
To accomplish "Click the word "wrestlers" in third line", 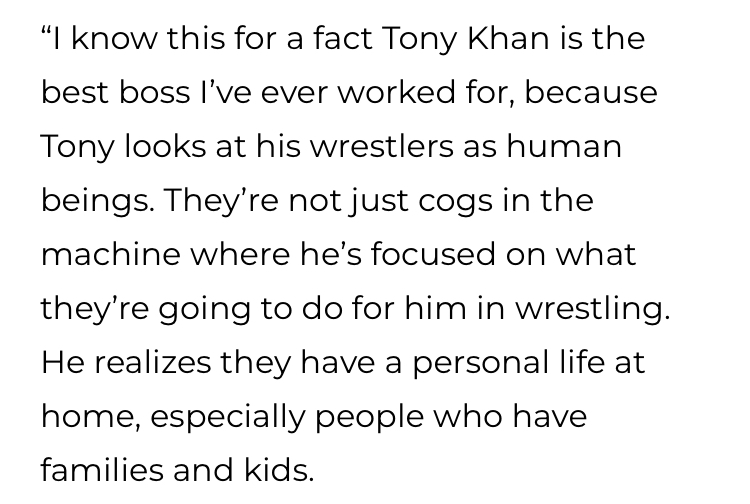I will 382,146.
